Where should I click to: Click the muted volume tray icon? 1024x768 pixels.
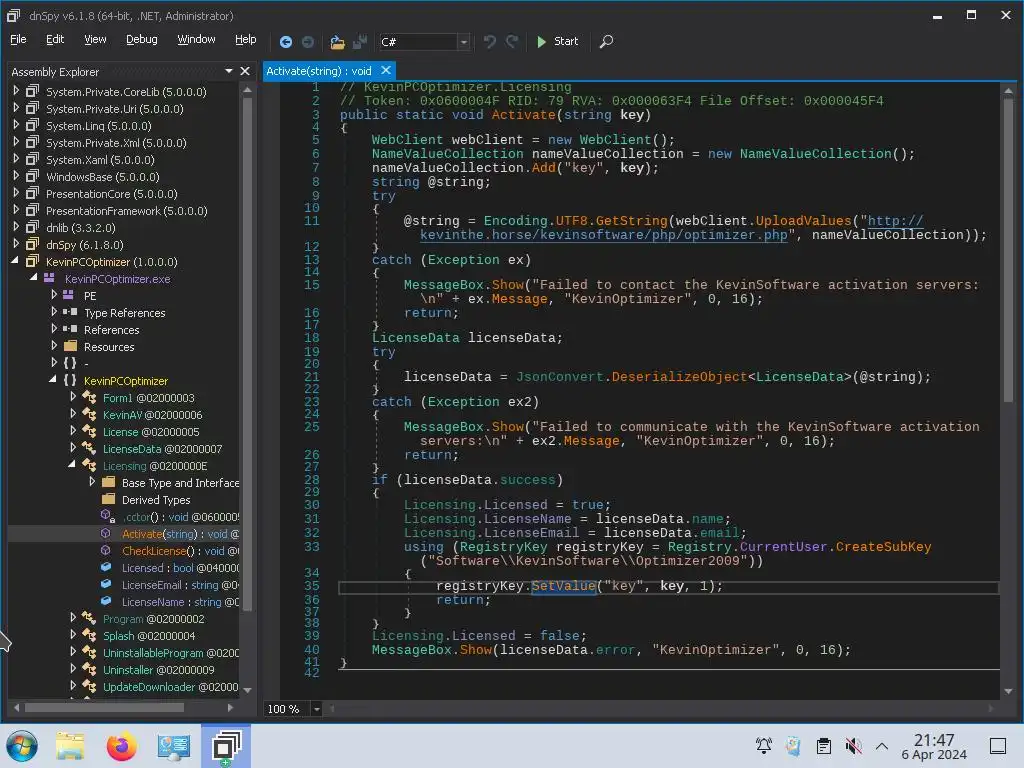[x=853, y=746]
